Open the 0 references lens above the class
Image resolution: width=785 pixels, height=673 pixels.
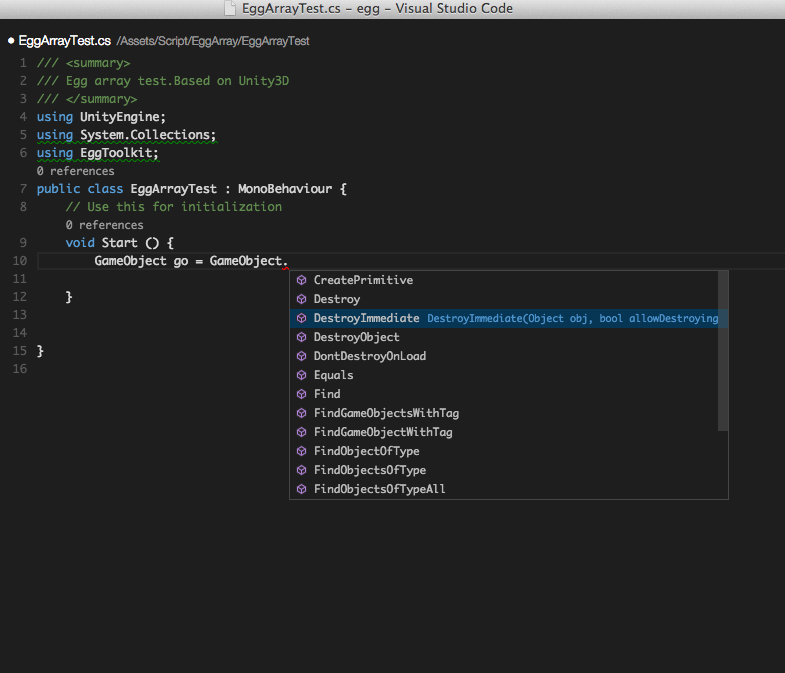click(76, 171)
